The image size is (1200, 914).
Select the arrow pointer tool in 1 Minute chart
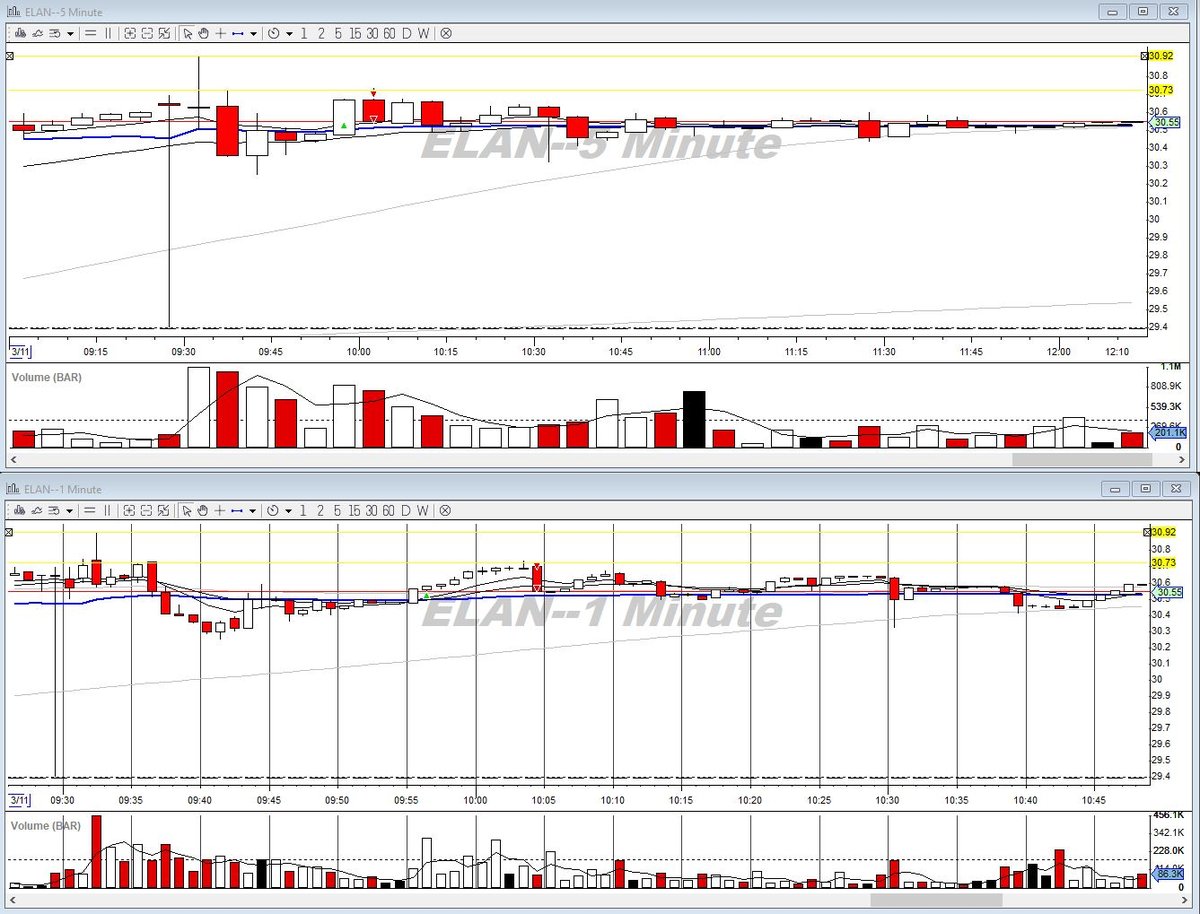[187, 510]
